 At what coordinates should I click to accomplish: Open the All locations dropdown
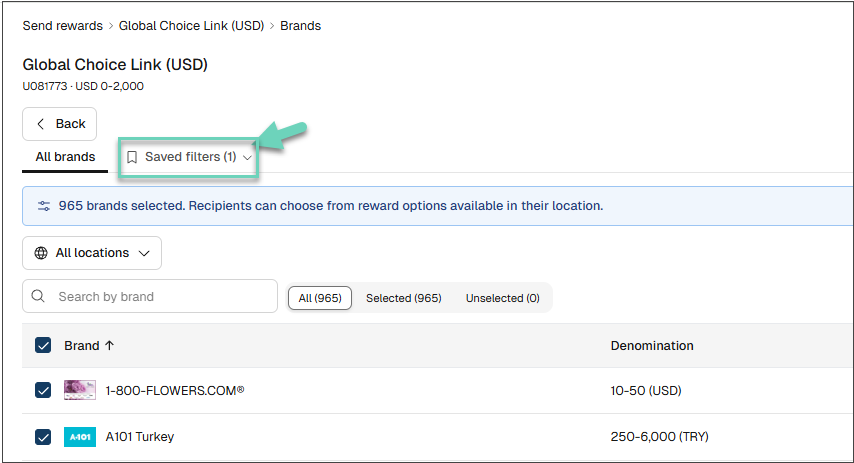(92, 253)
